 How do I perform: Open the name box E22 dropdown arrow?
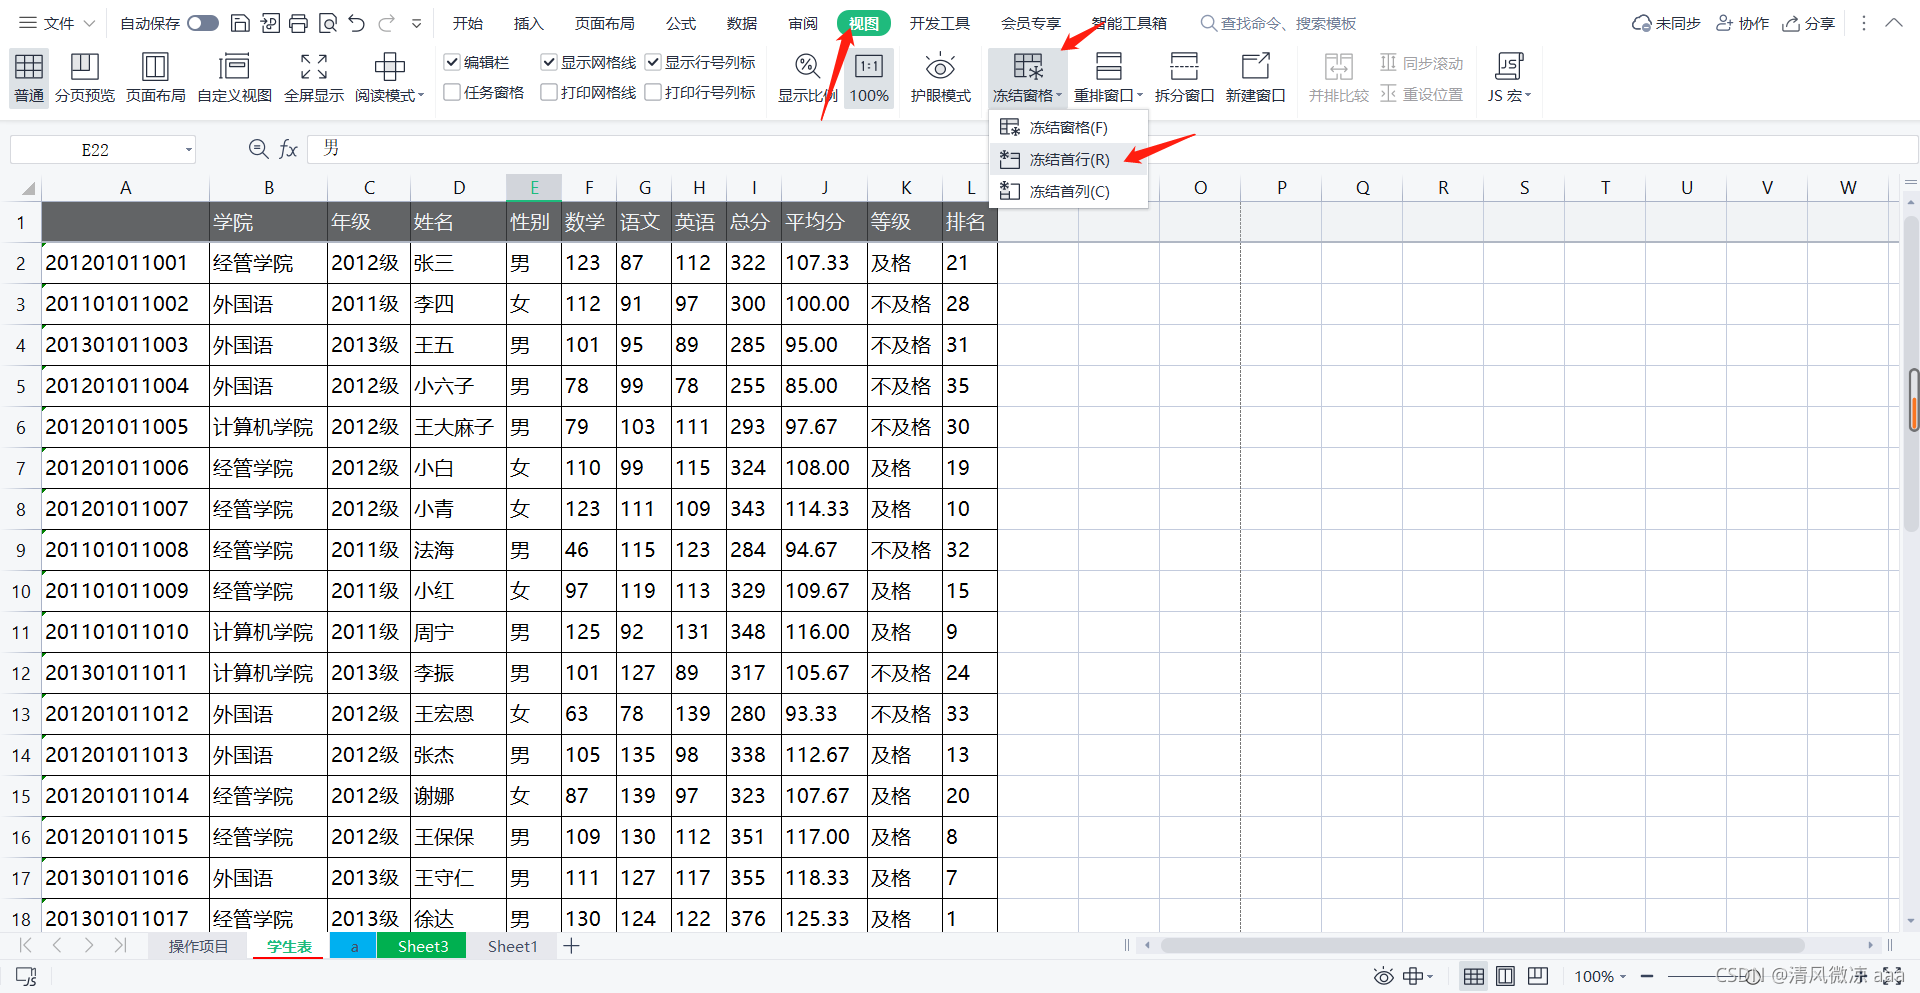(x=188, y=150)
